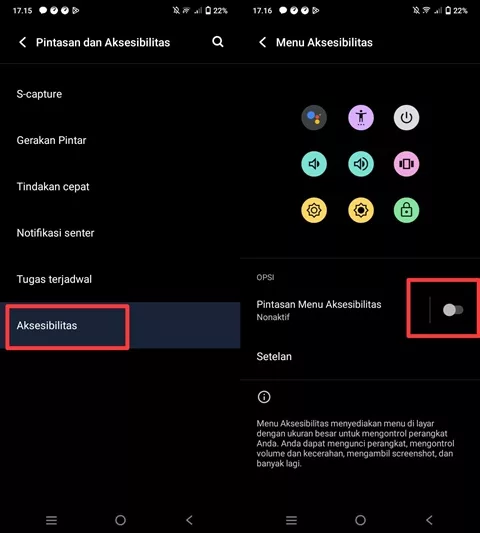Tap the power button icon
Image resolution: width=480 pixels, height=533 pixels.
click(406, 118)
